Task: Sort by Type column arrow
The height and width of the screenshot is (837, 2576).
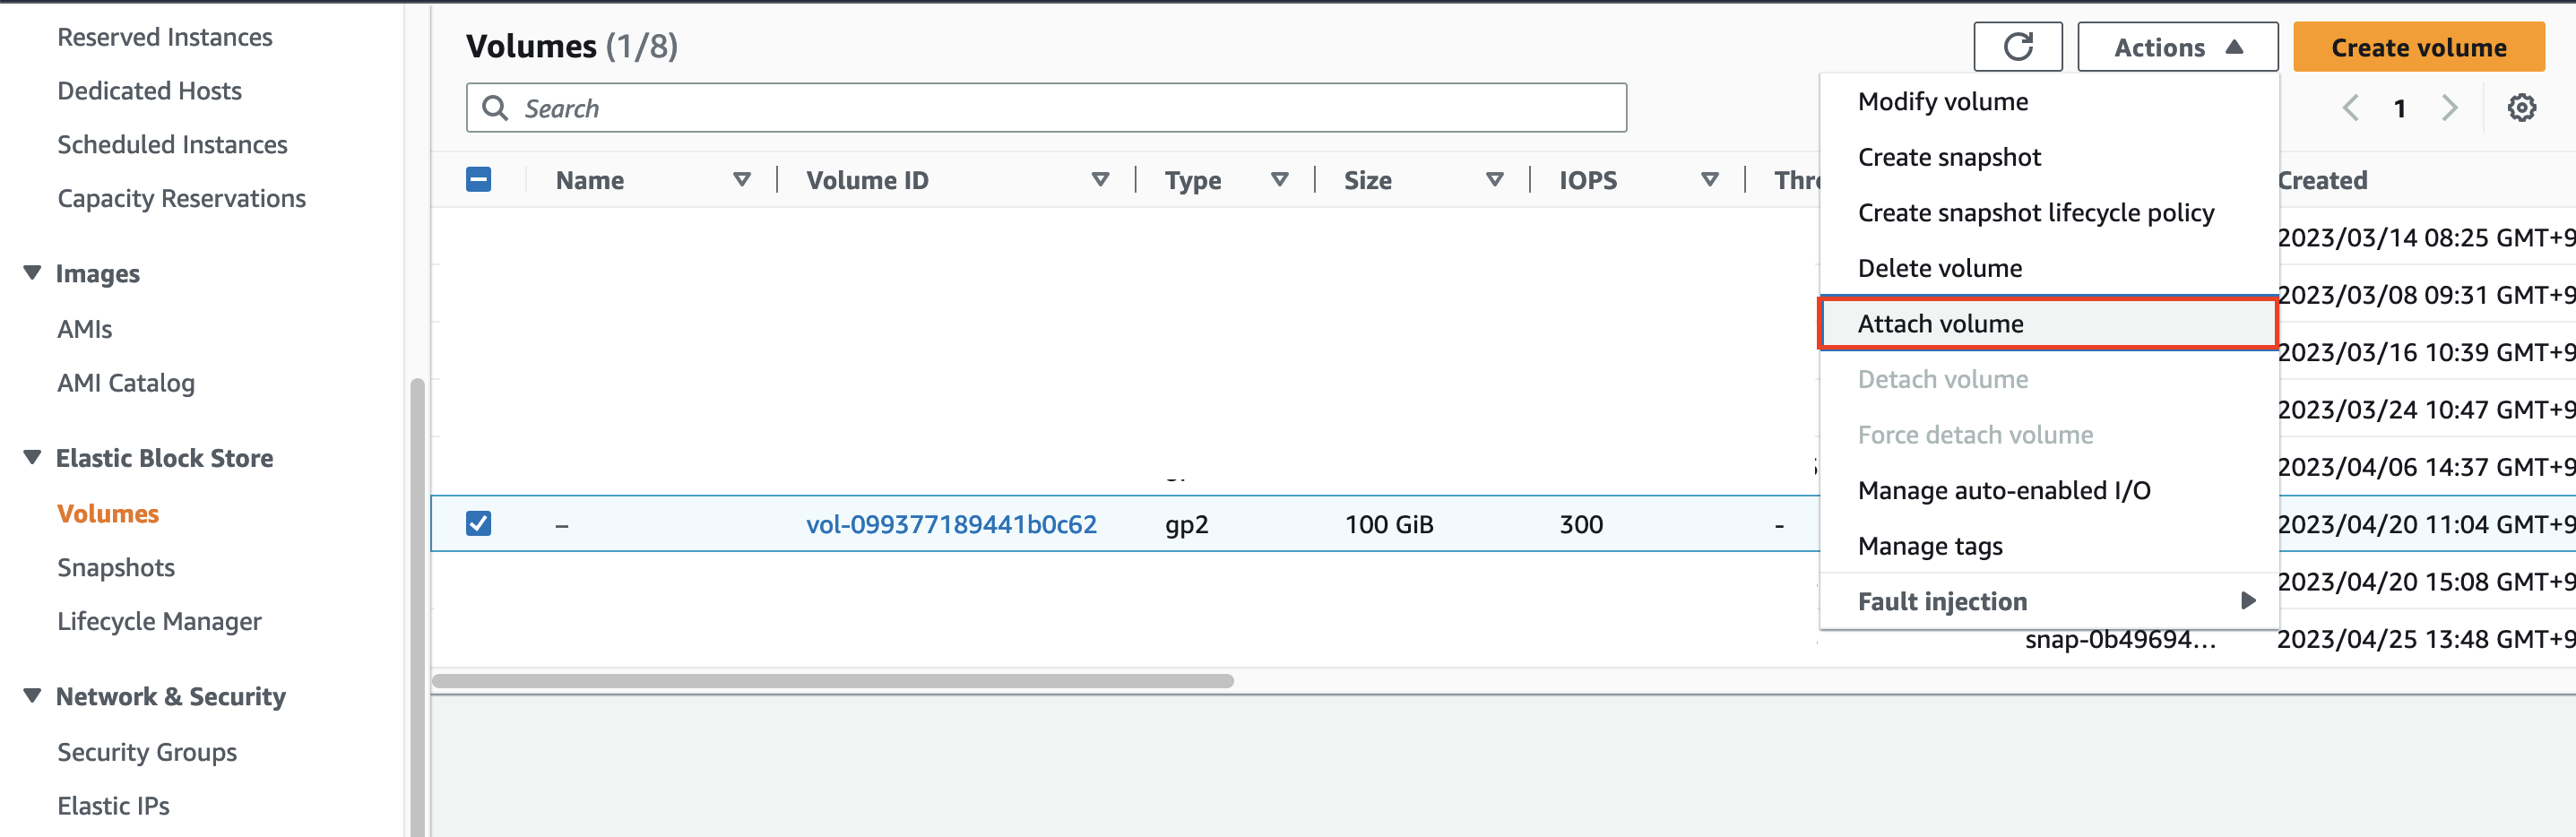Action: pos(1279,180)
